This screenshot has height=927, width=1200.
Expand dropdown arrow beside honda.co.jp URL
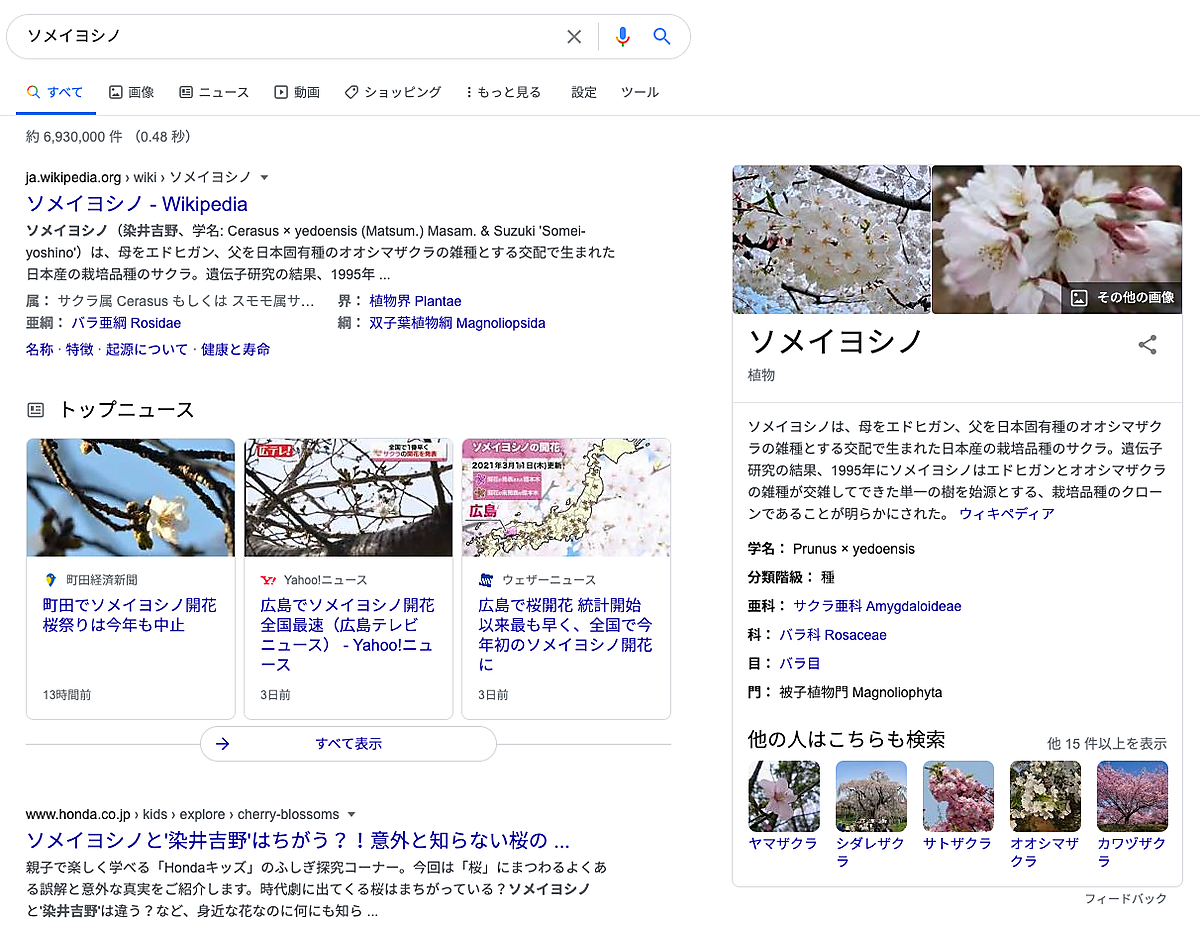coord(350,814)
